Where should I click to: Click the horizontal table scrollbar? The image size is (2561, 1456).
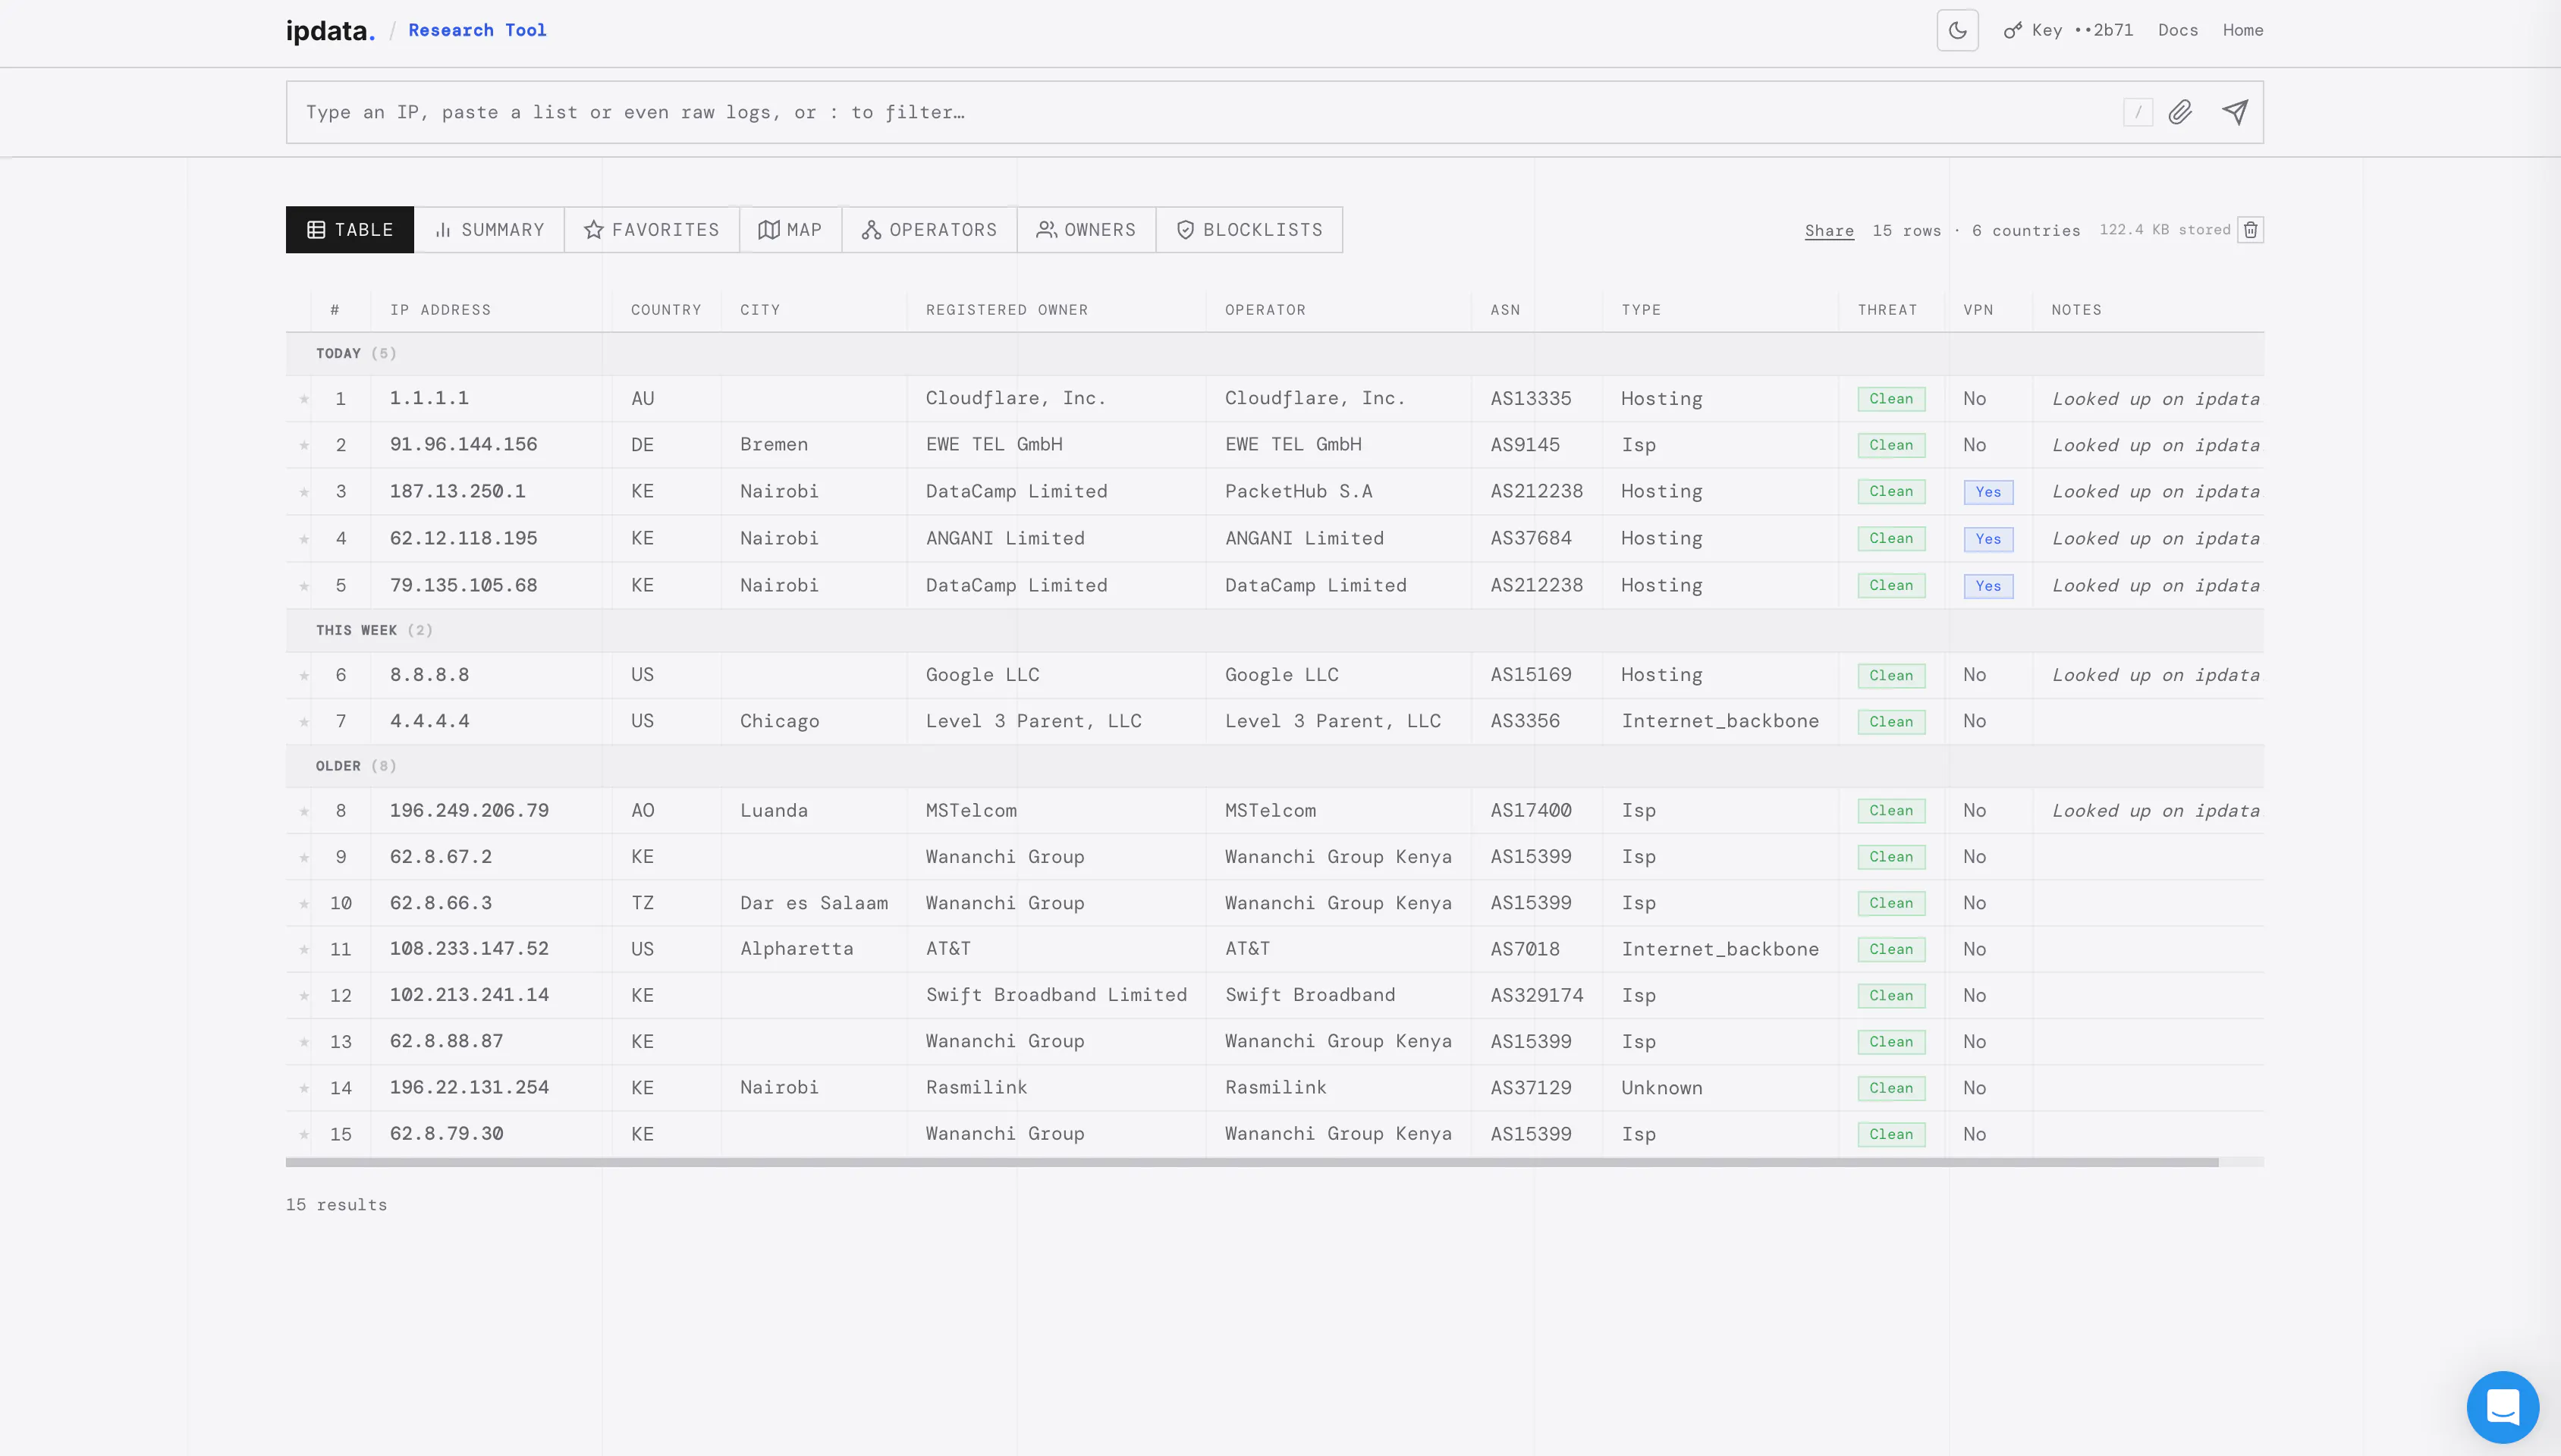pyautogui.click(x=1252, y=1162)
